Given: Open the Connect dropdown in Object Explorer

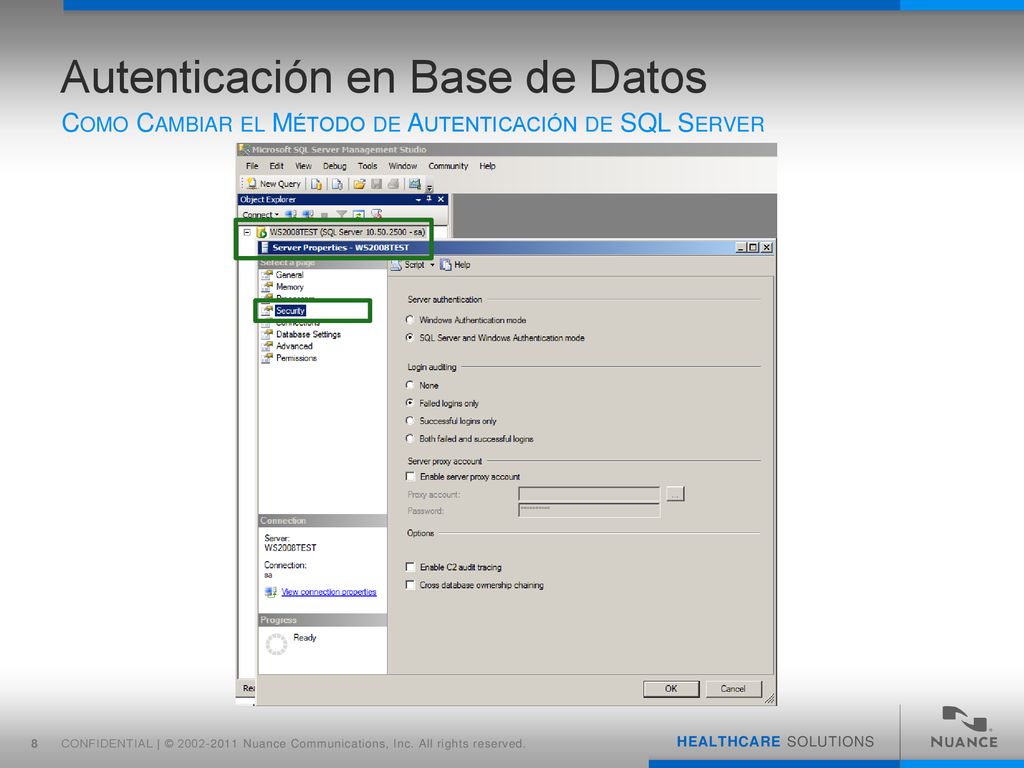Looking at the screenshot, I should click(261, 214).
